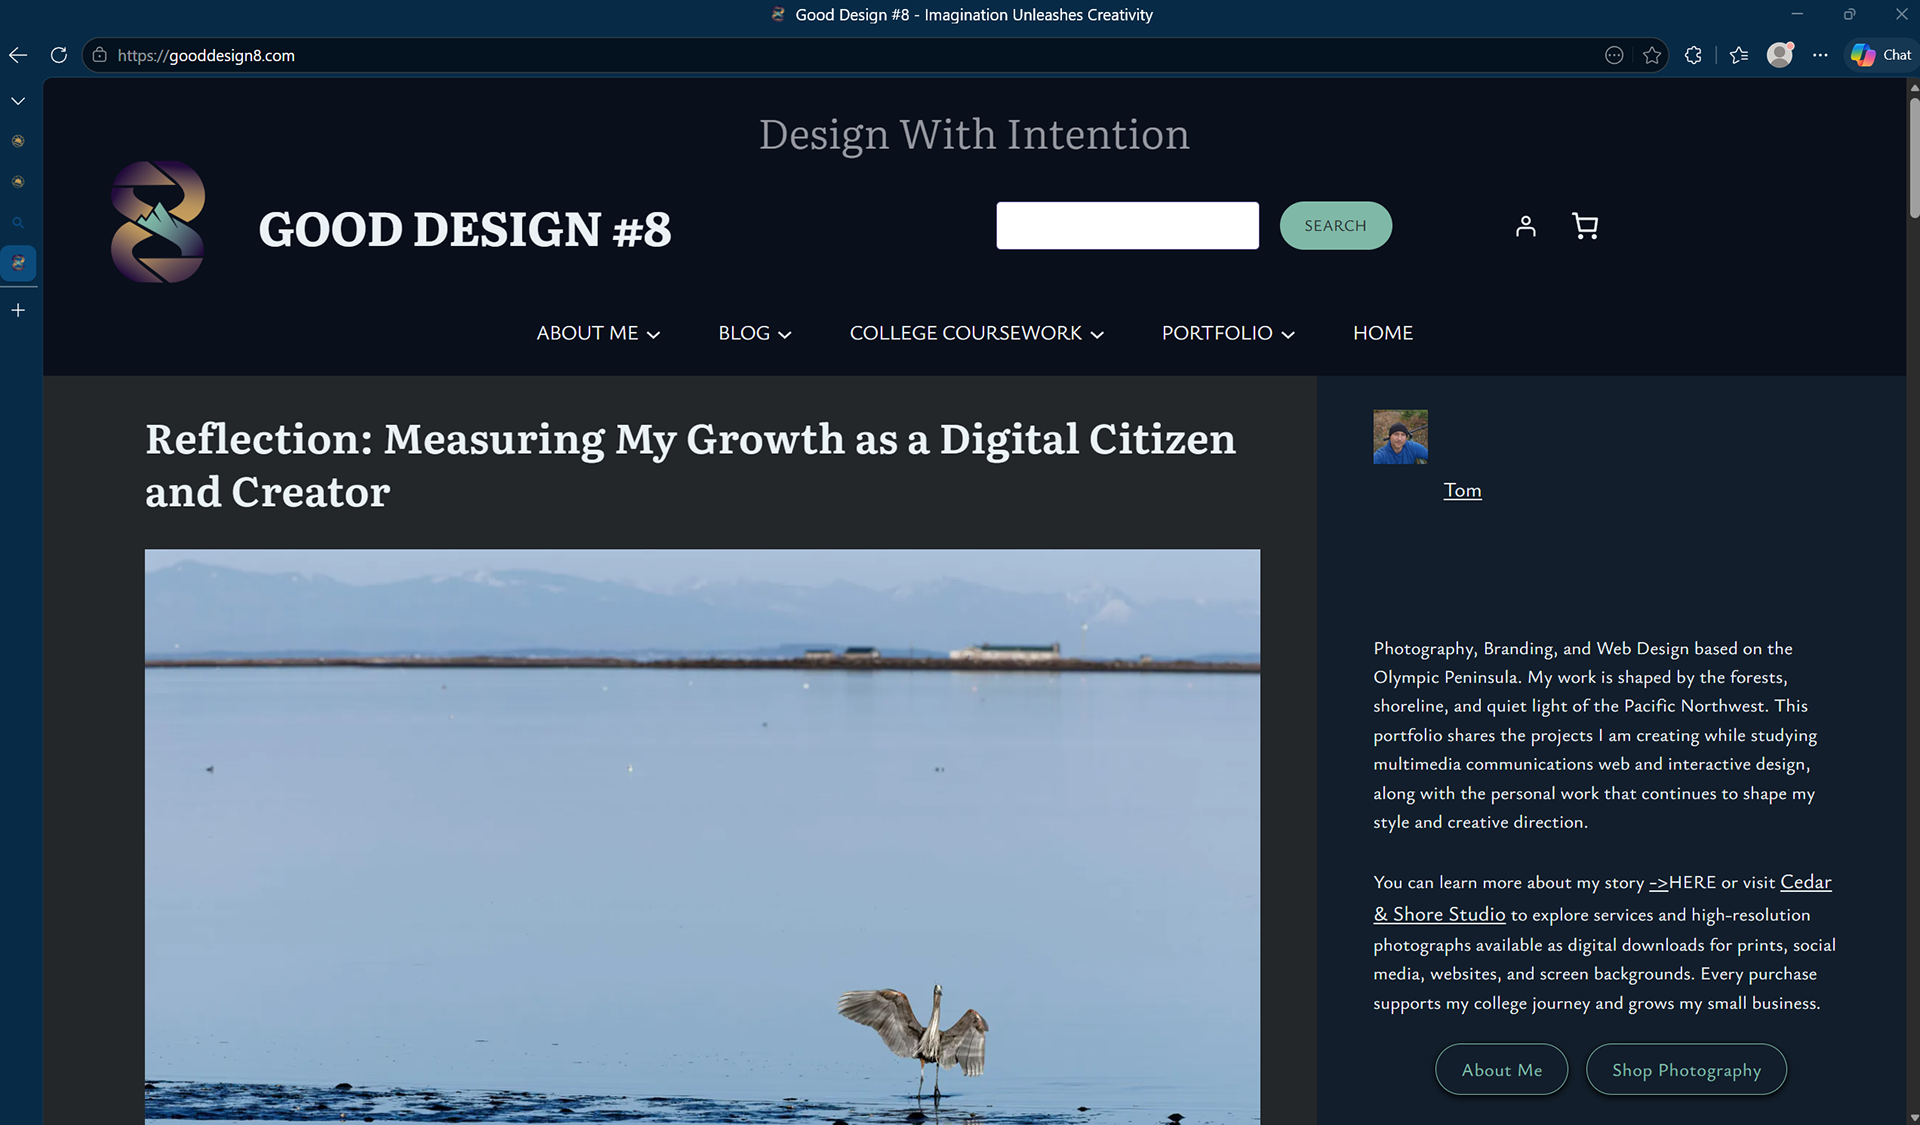Follow the "=>" story link
The height and width of the screenshot is (1125, 1920).
pyautogui.click(x=1658, y=882)
